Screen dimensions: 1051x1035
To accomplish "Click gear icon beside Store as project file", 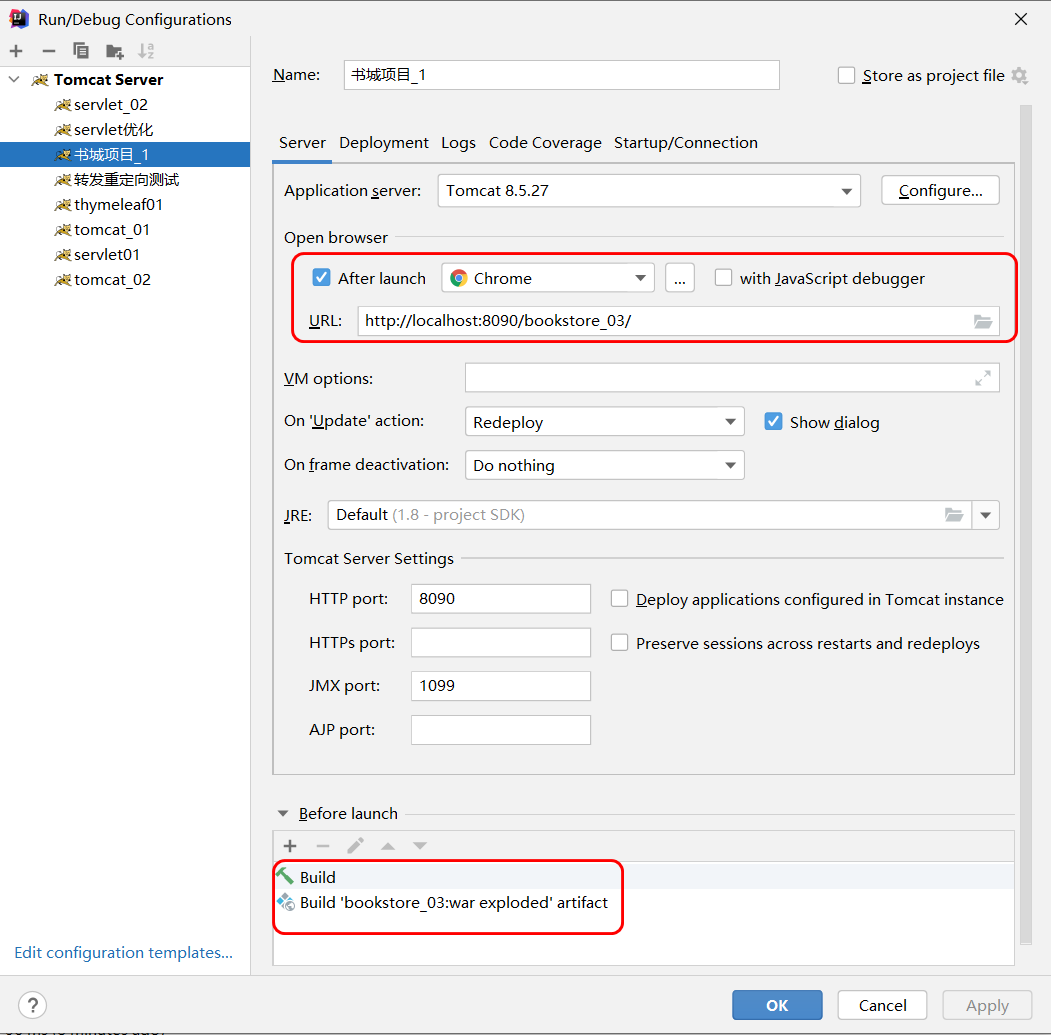I will pyautogui.click(x=1019, y=76).
